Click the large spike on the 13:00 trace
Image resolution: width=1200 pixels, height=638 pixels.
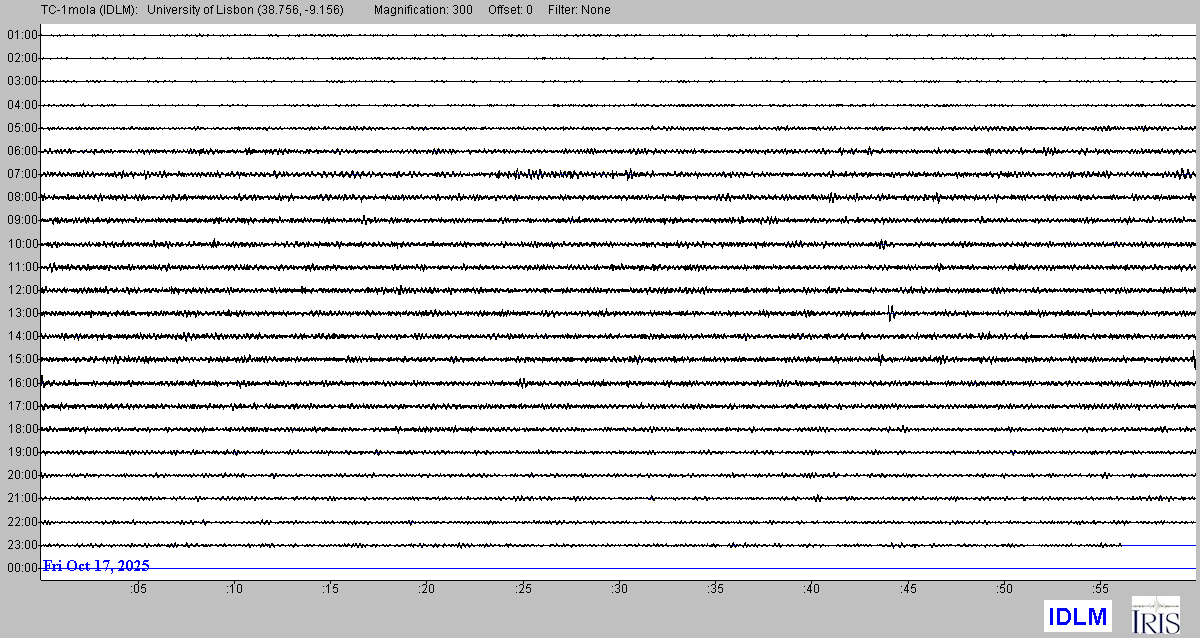tap(890, 313)
